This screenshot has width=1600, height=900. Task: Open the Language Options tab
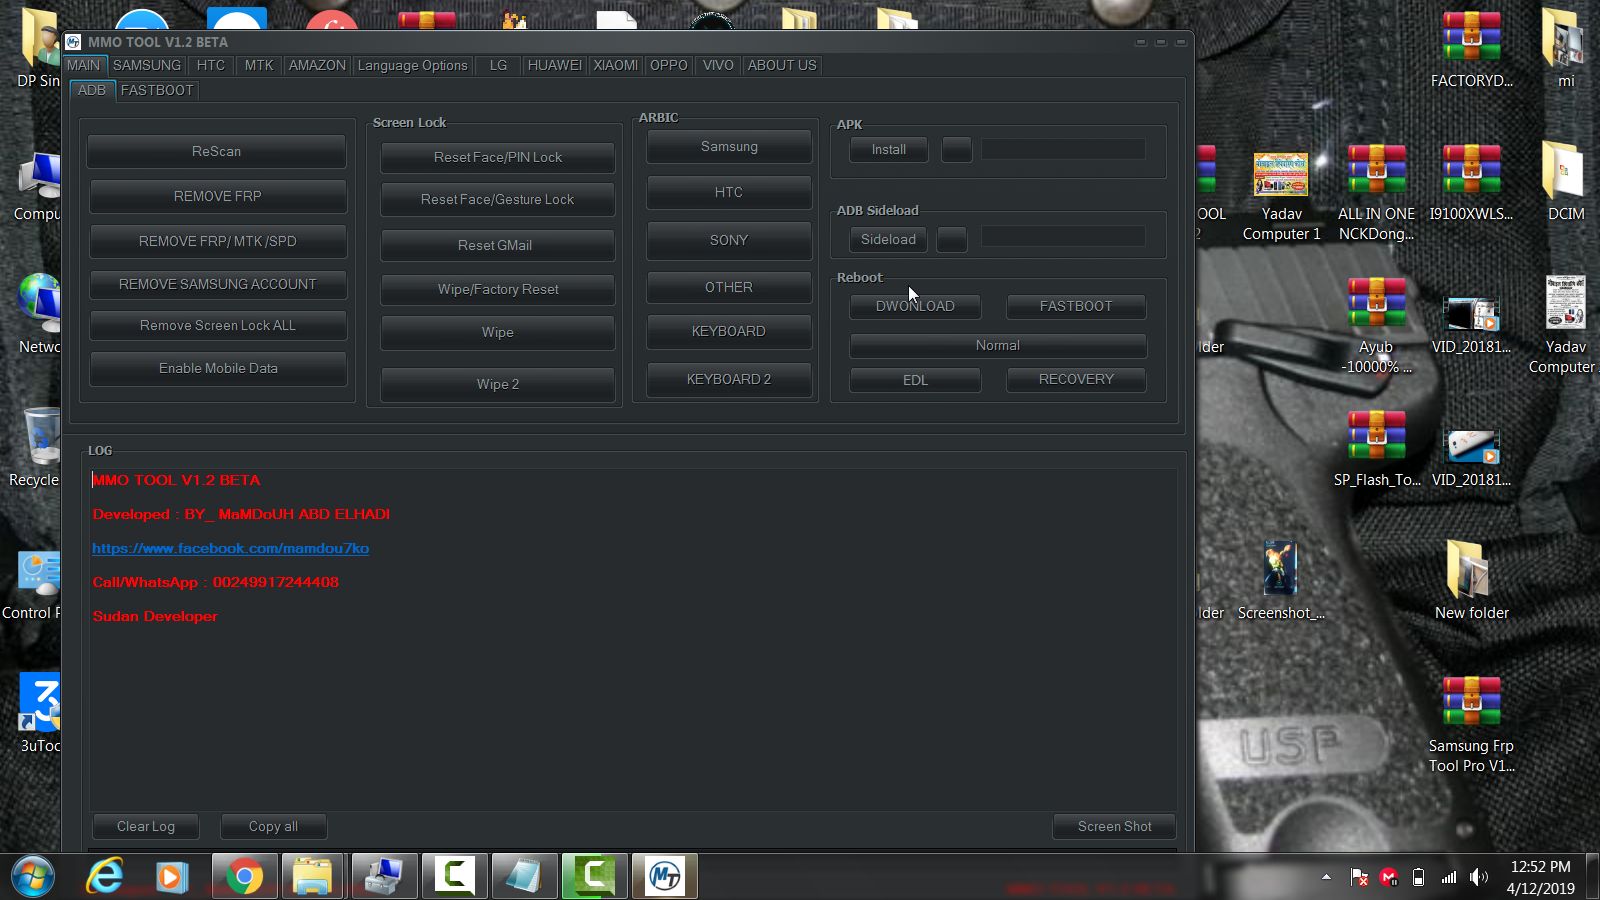(x=413, y=65)
